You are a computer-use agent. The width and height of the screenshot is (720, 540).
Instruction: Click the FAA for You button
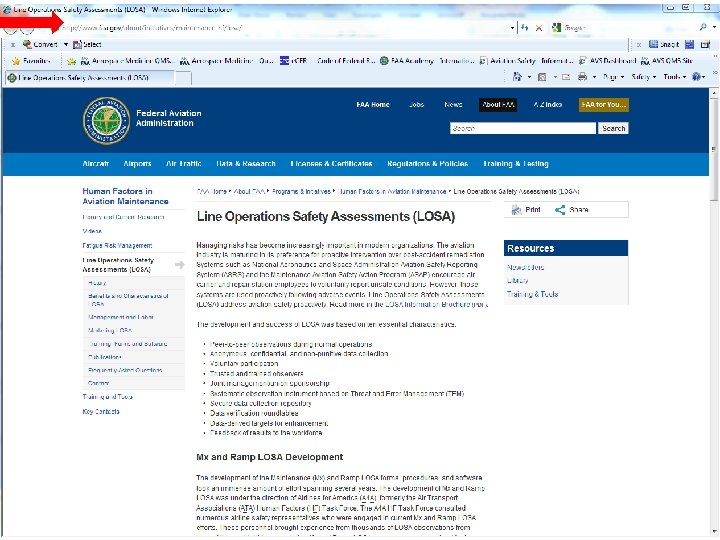pyautogui.click(x=604, y=105)
